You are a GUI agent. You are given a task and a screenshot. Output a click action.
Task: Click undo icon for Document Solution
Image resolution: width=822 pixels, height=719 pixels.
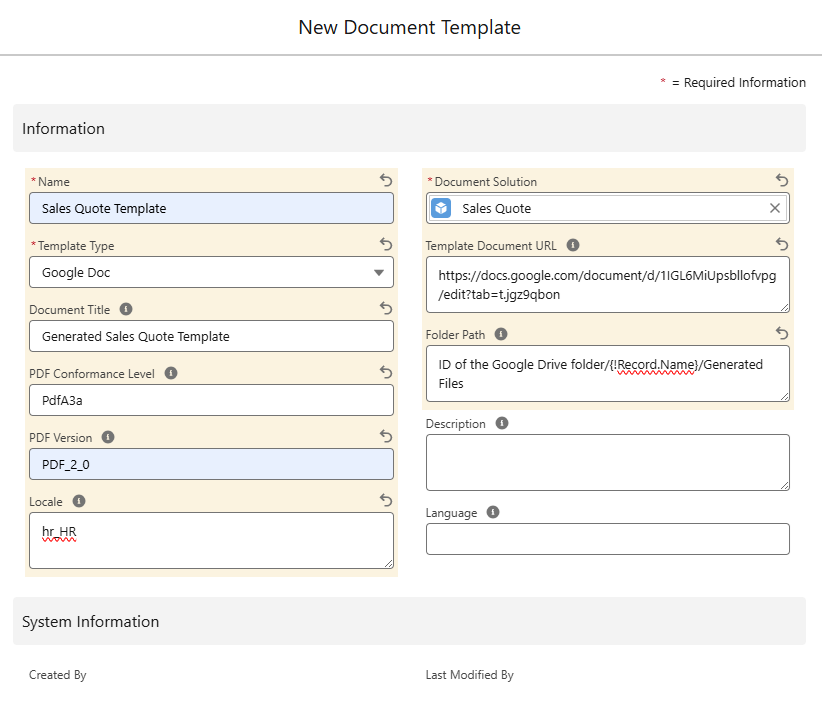point(782,180)
